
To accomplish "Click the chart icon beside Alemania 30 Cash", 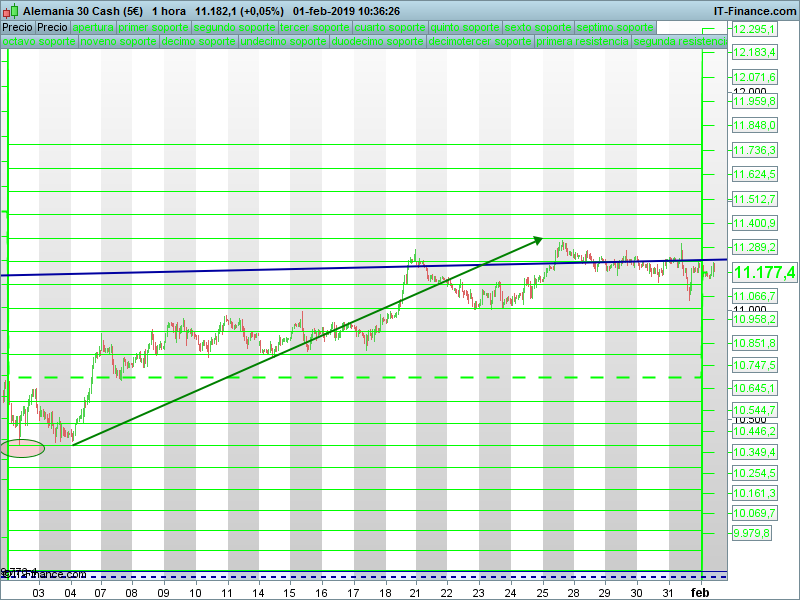I will tap(11, 10).
